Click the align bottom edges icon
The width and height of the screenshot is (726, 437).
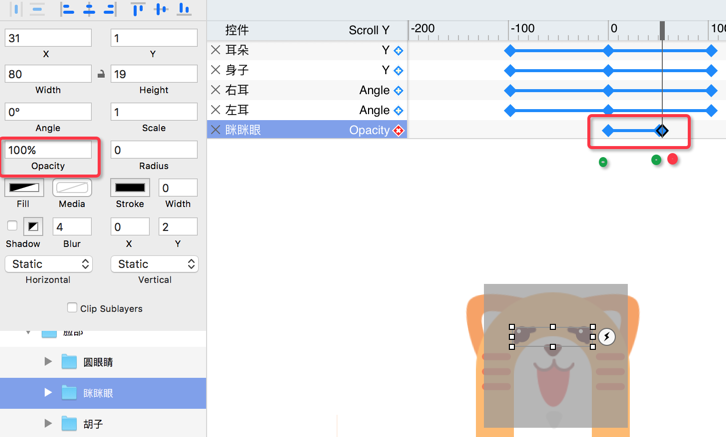pyautogui.click(x=184, y=9)
